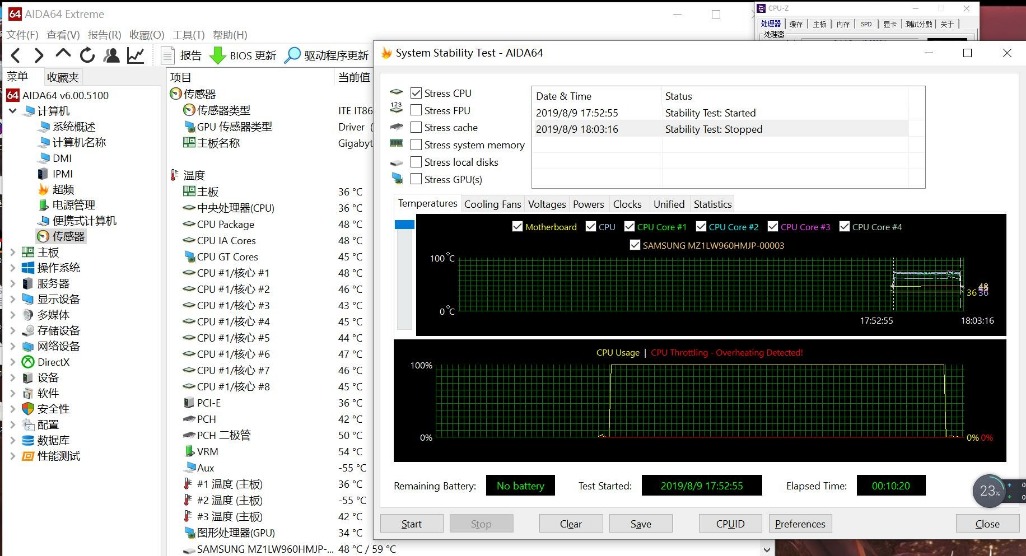This screenshot has width=1026, height=556.
Task: Switch to the Voltages tab
Action: pyautogui.click(x=547, y=204)
